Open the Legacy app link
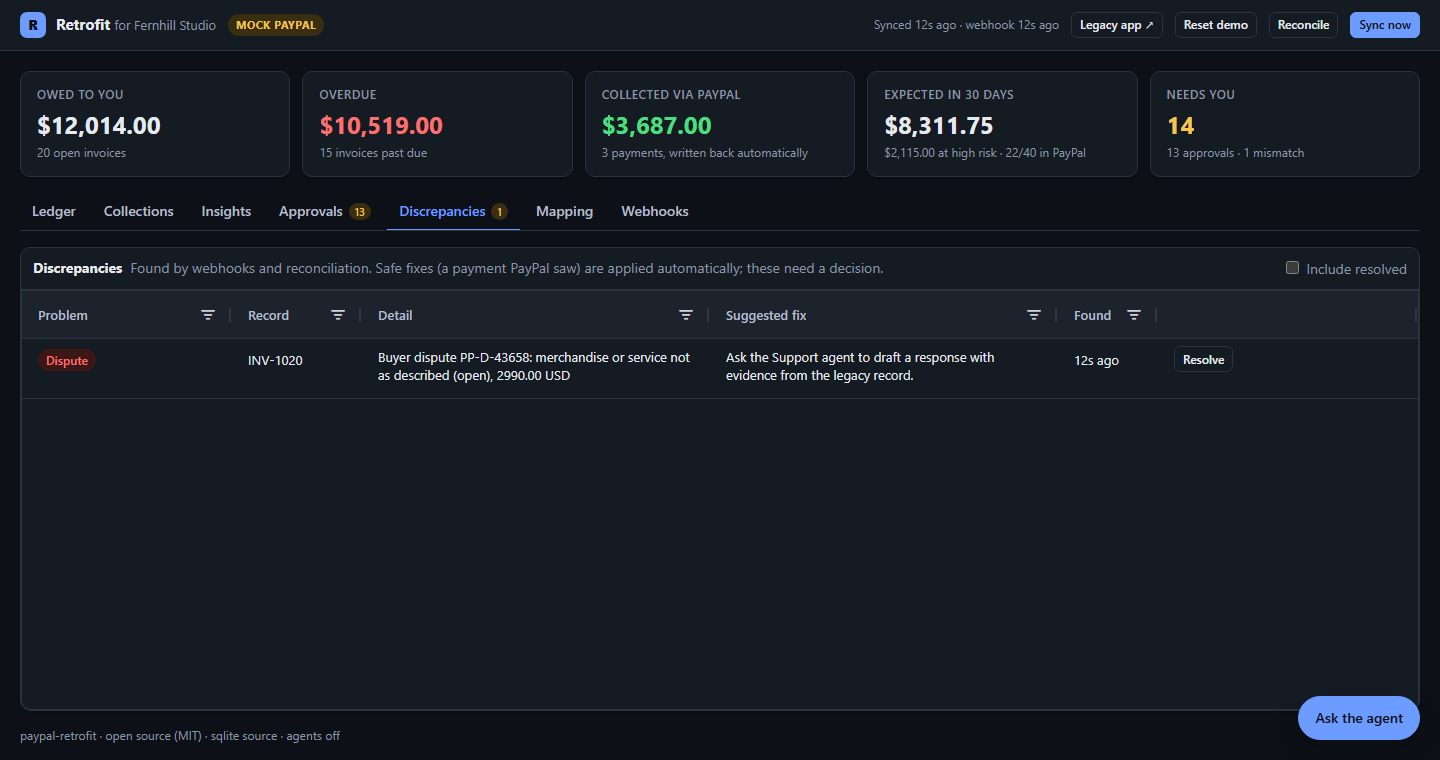1440x760 pixels. click(1117, 25)
